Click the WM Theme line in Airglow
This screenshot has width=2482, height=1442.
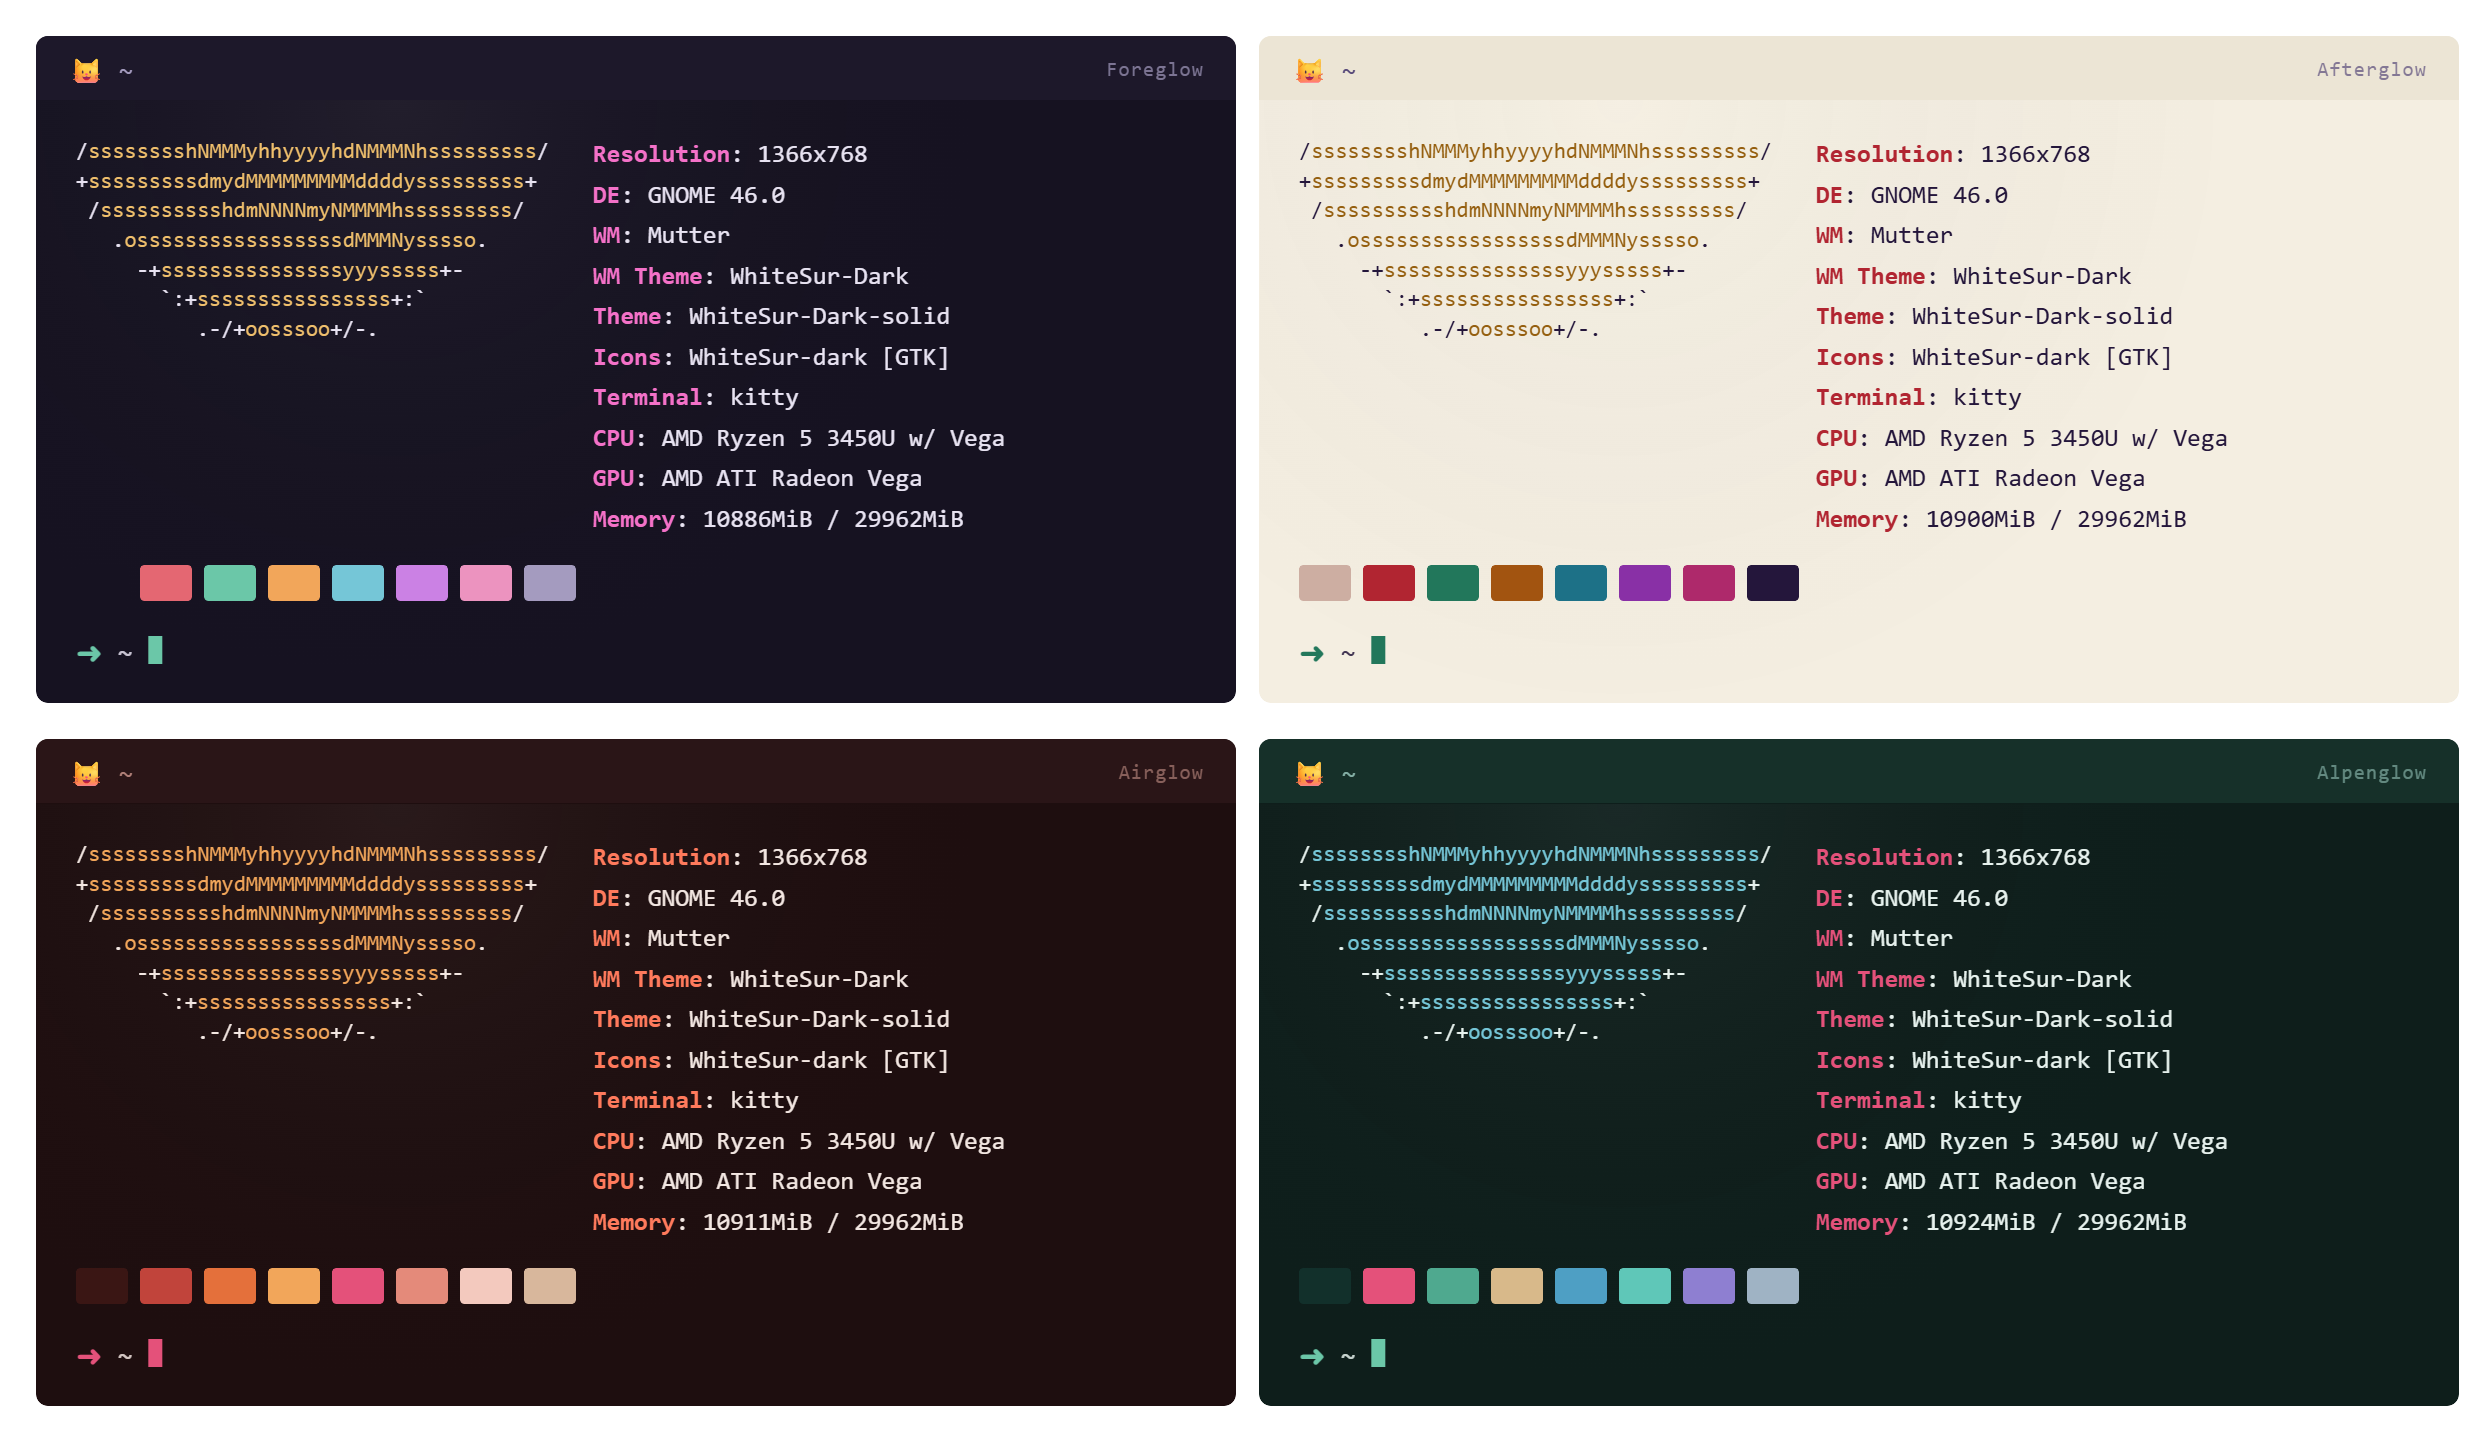pyautogui.click(x=750, y=980)
